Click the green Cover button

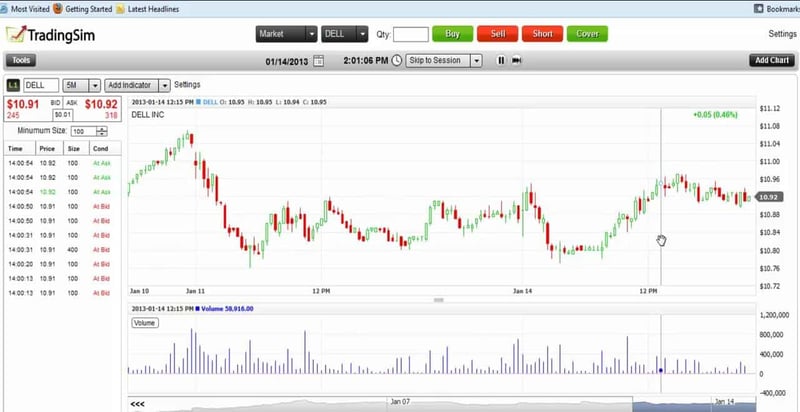pyautogui.click(x=587, y=34)
